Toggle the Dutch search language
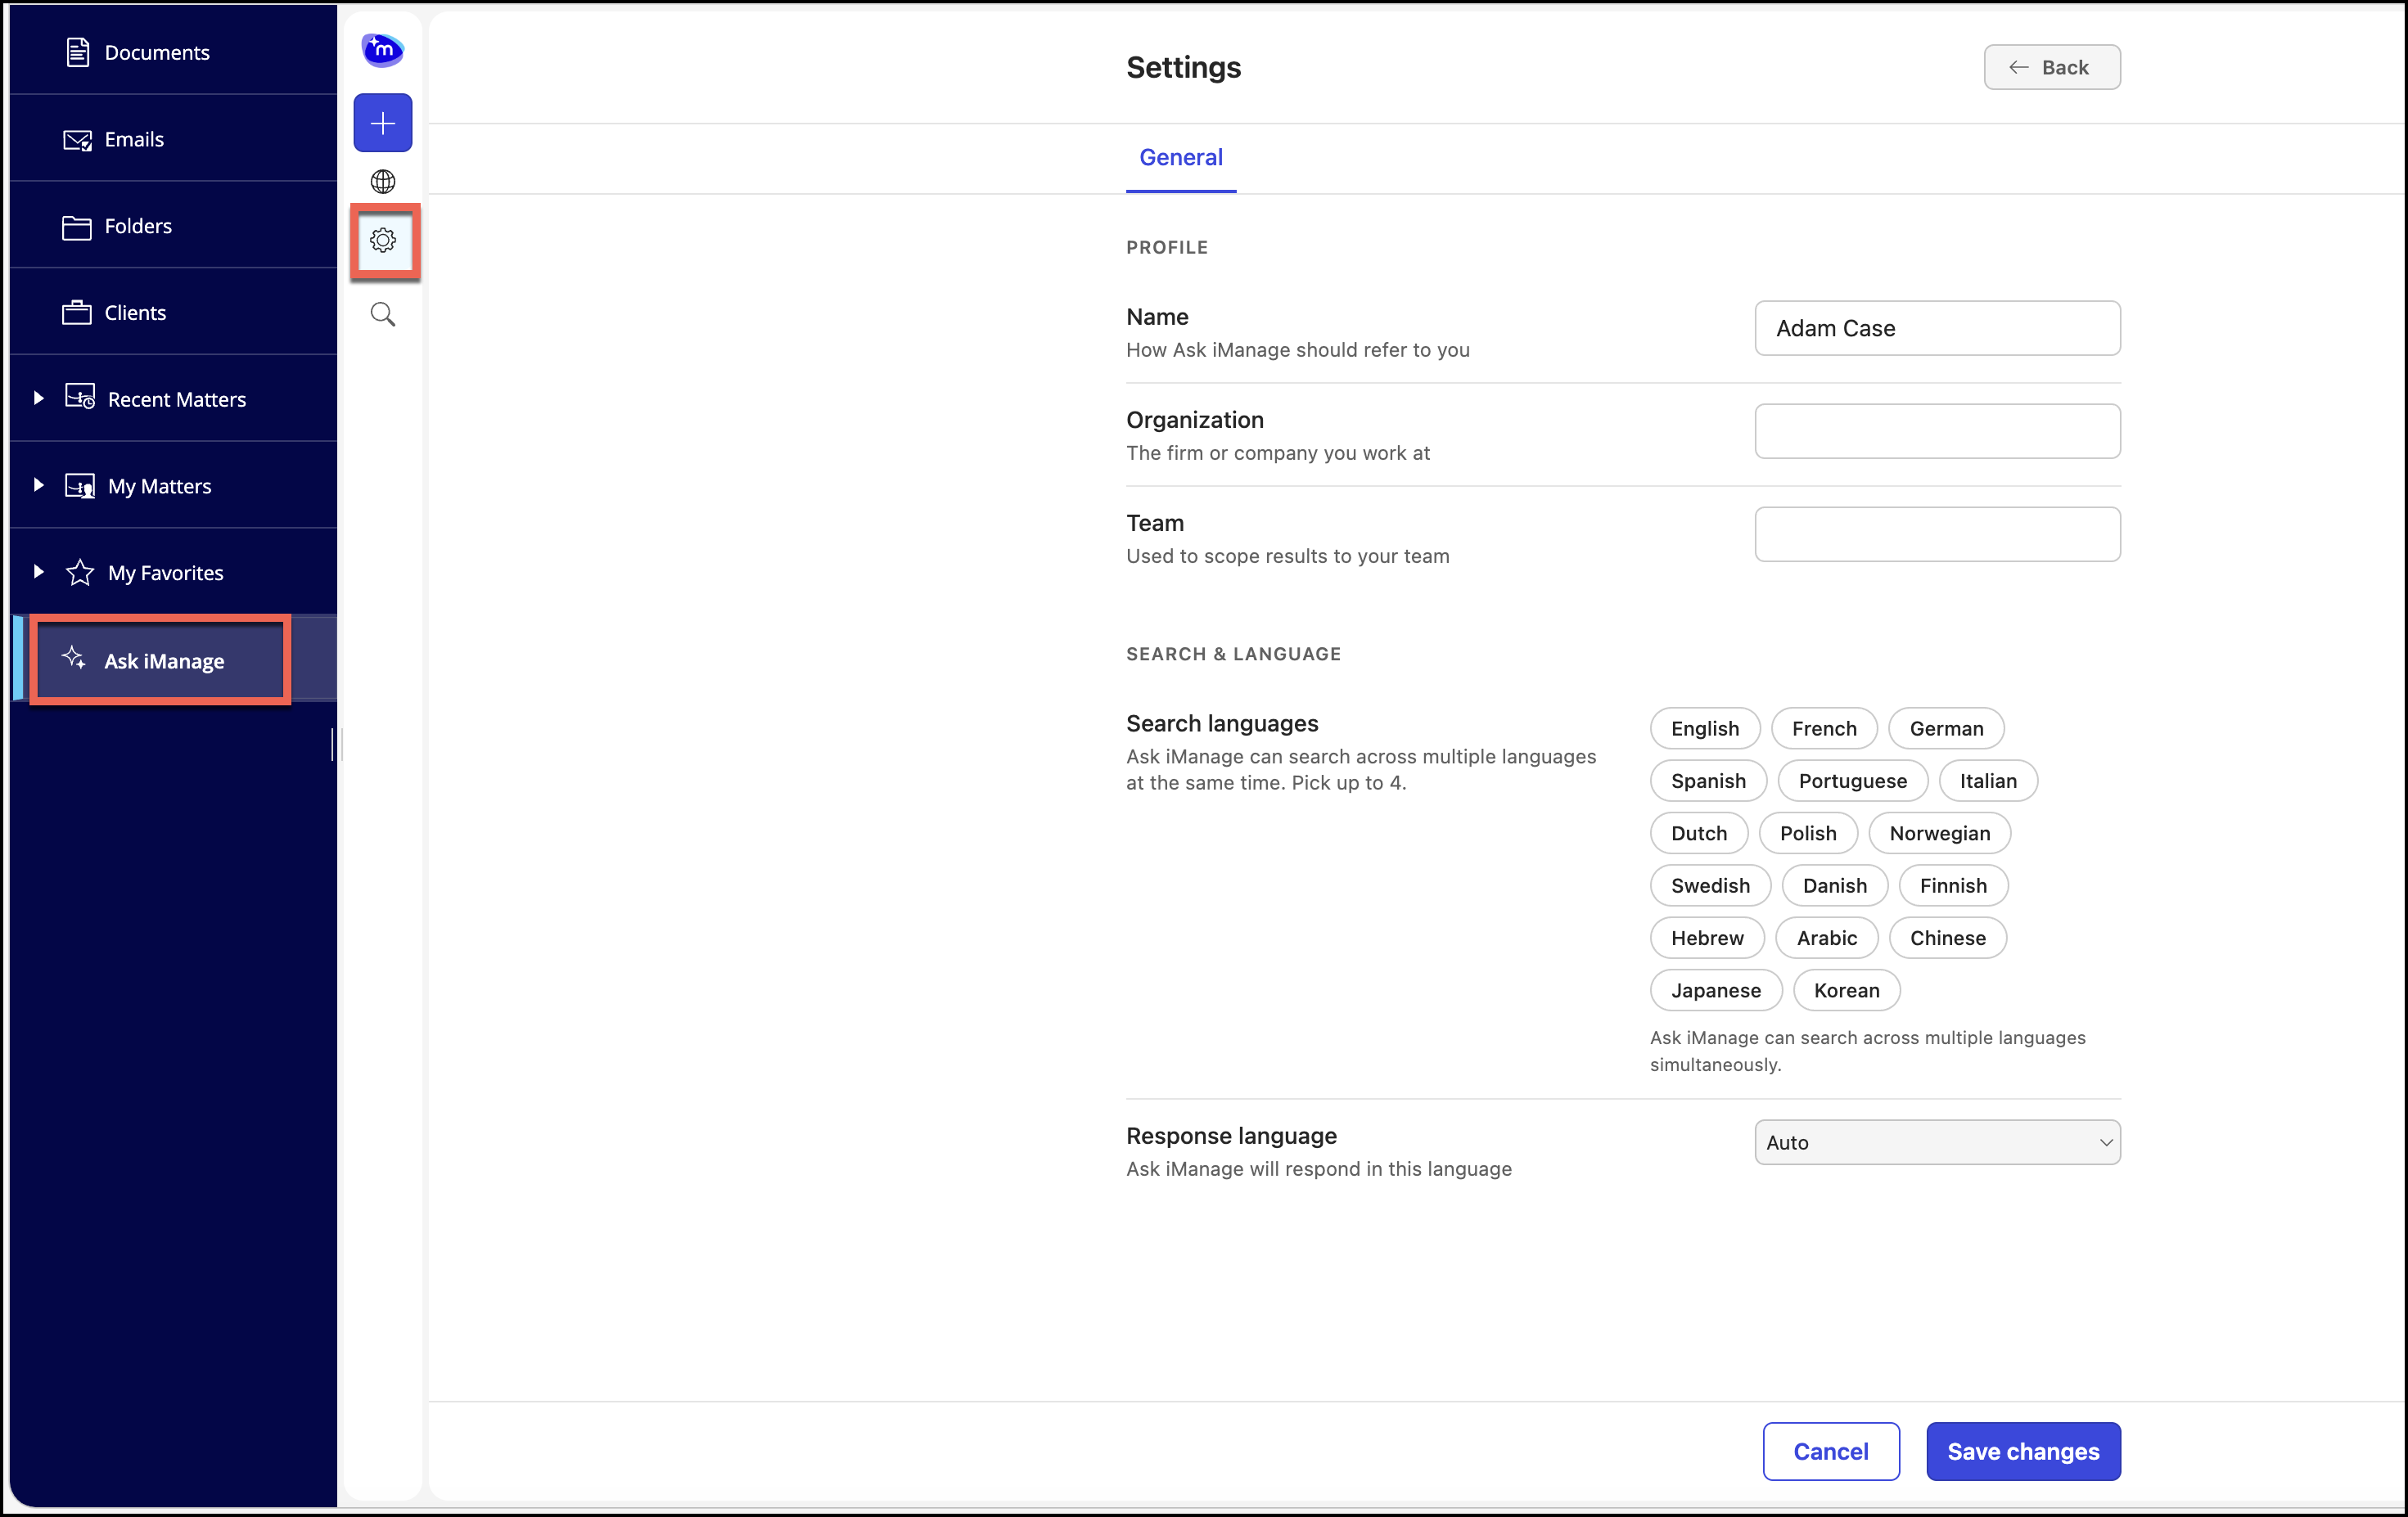This screenshot has width=2408, height=1517. [1698, 833]
